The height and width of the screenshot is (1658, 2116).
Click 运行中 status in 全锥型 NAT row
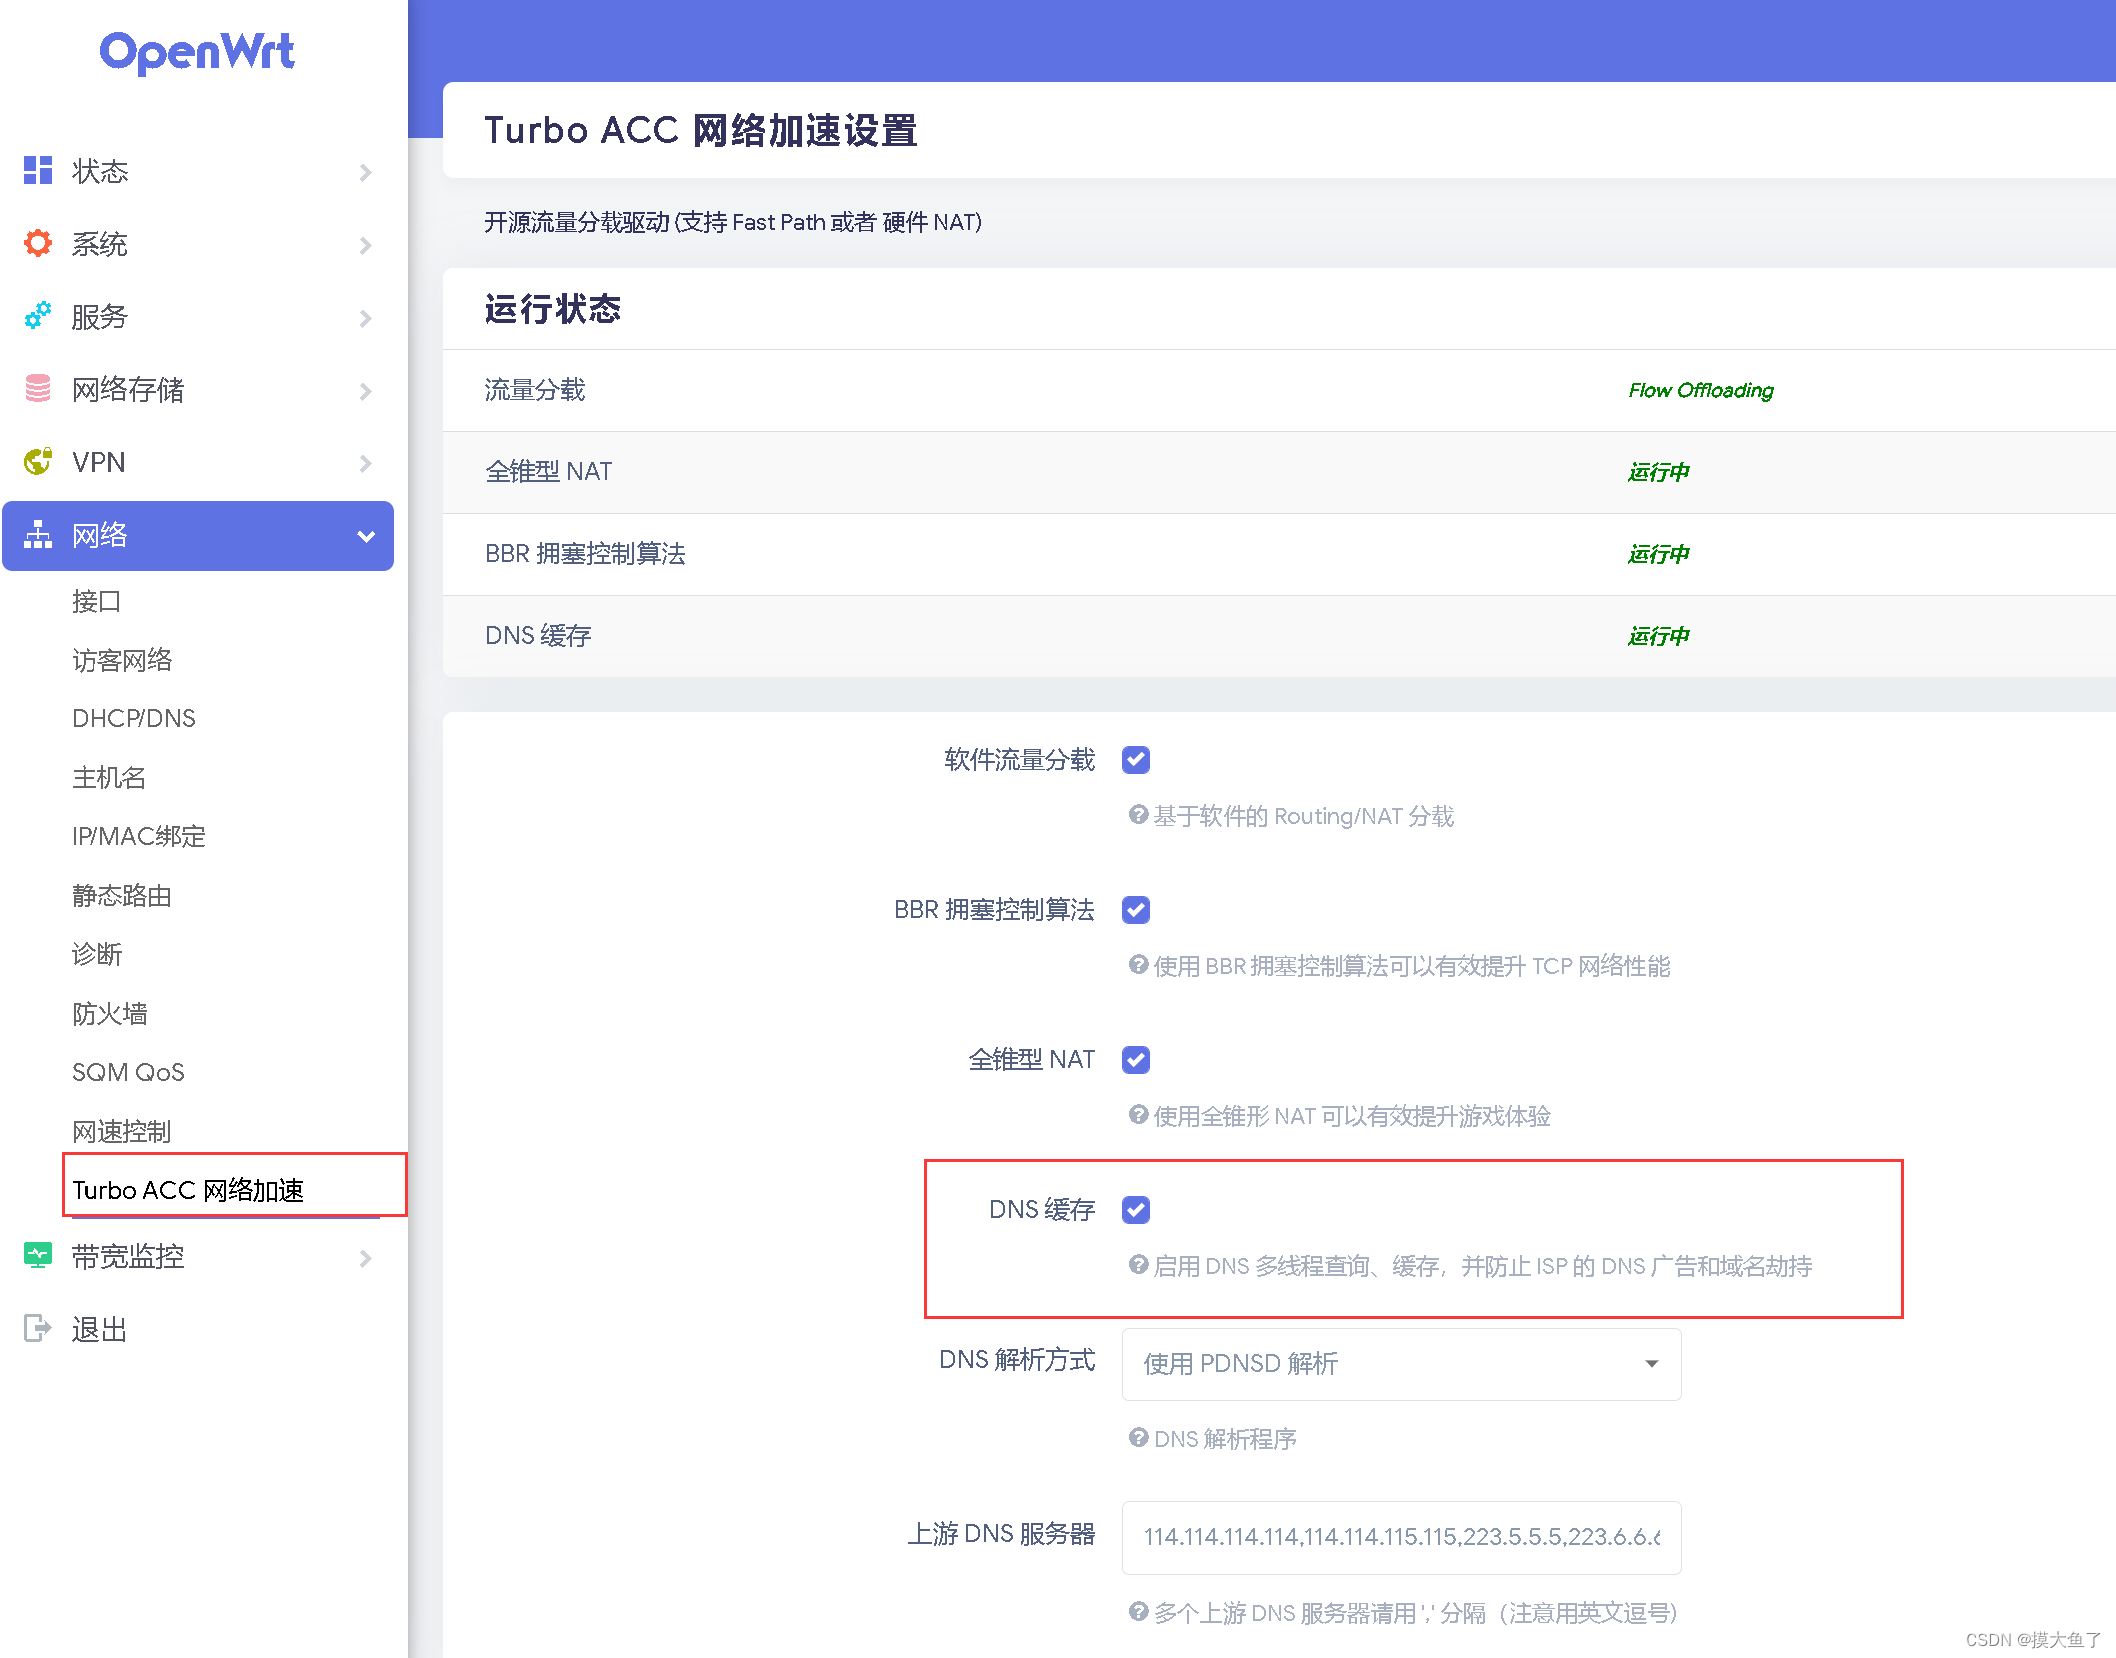[x=1659, y=472]
